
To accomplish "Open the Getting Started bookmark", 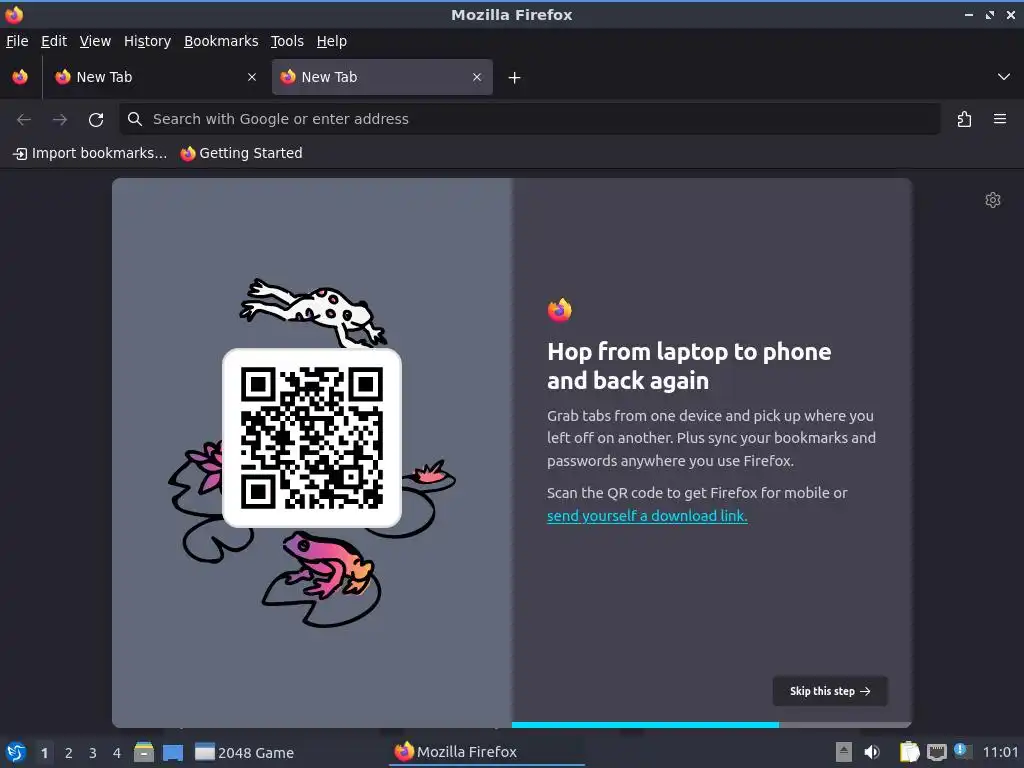I will tap(242, 153).
